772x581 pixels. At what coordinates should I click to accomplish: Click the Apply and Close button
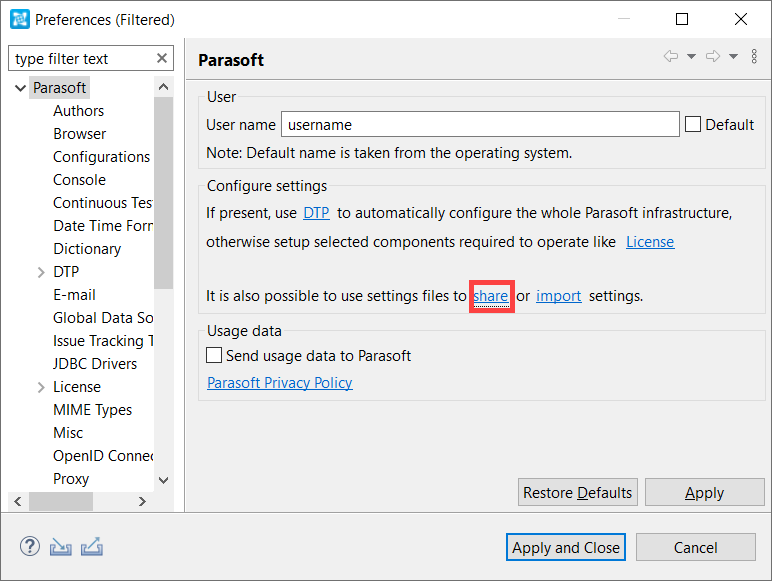tap(566, 547)
